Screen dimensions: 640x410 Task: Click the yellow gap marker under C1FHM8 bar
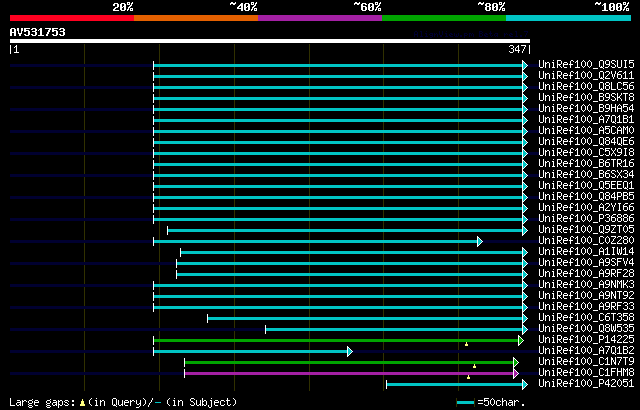click(x=469, y=377)
